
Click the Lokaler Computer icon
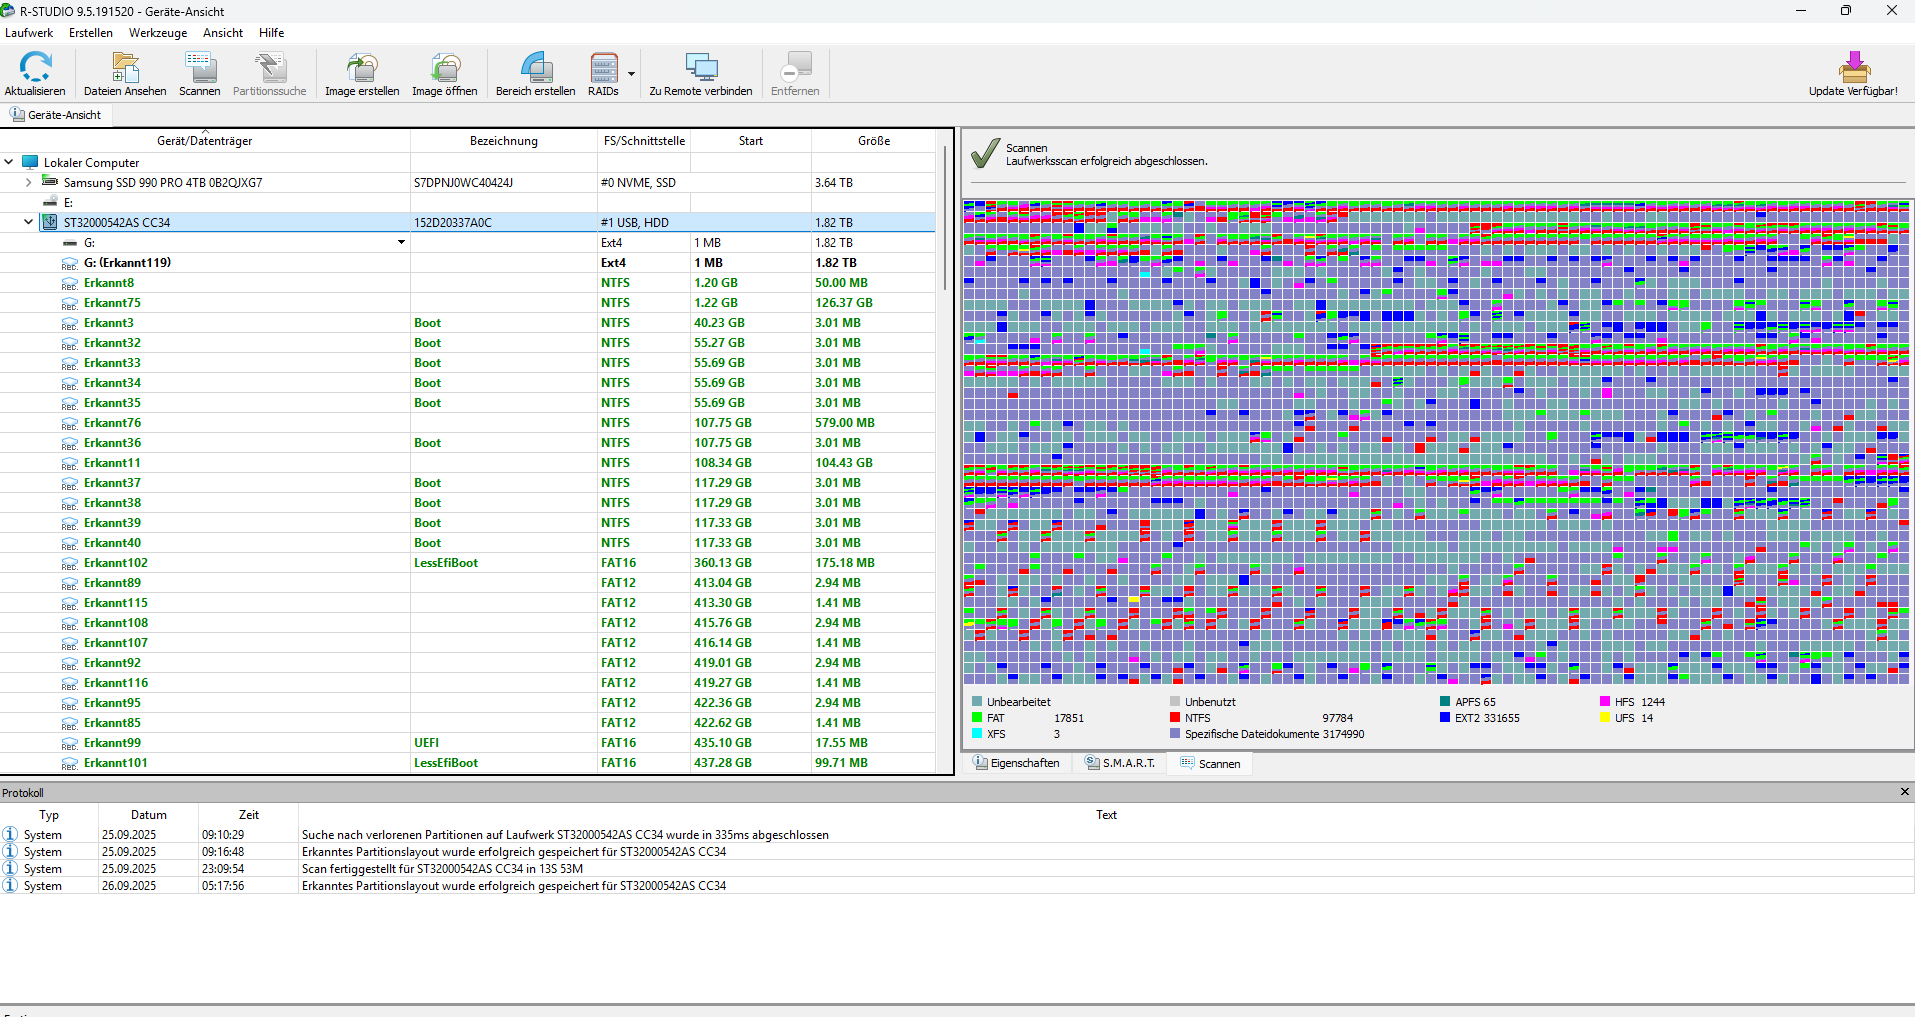coord(30,162)
